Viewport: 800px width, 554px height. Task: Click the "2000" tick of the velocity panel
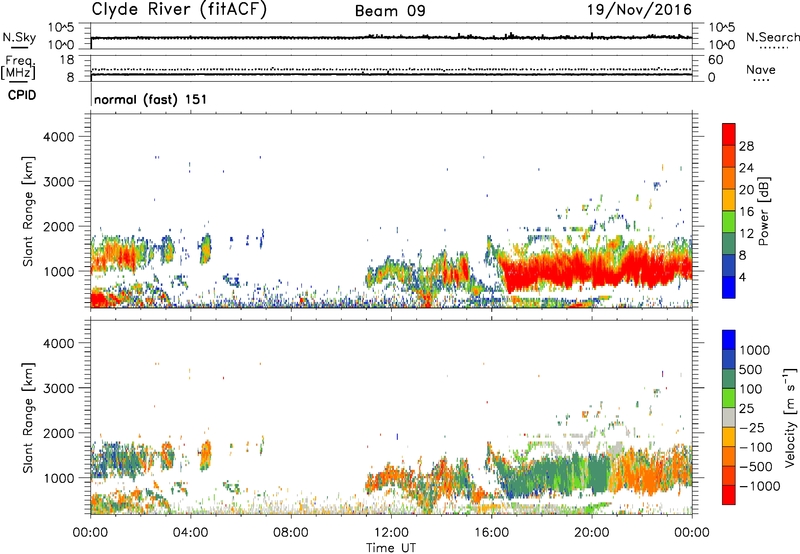click(59, 433)
